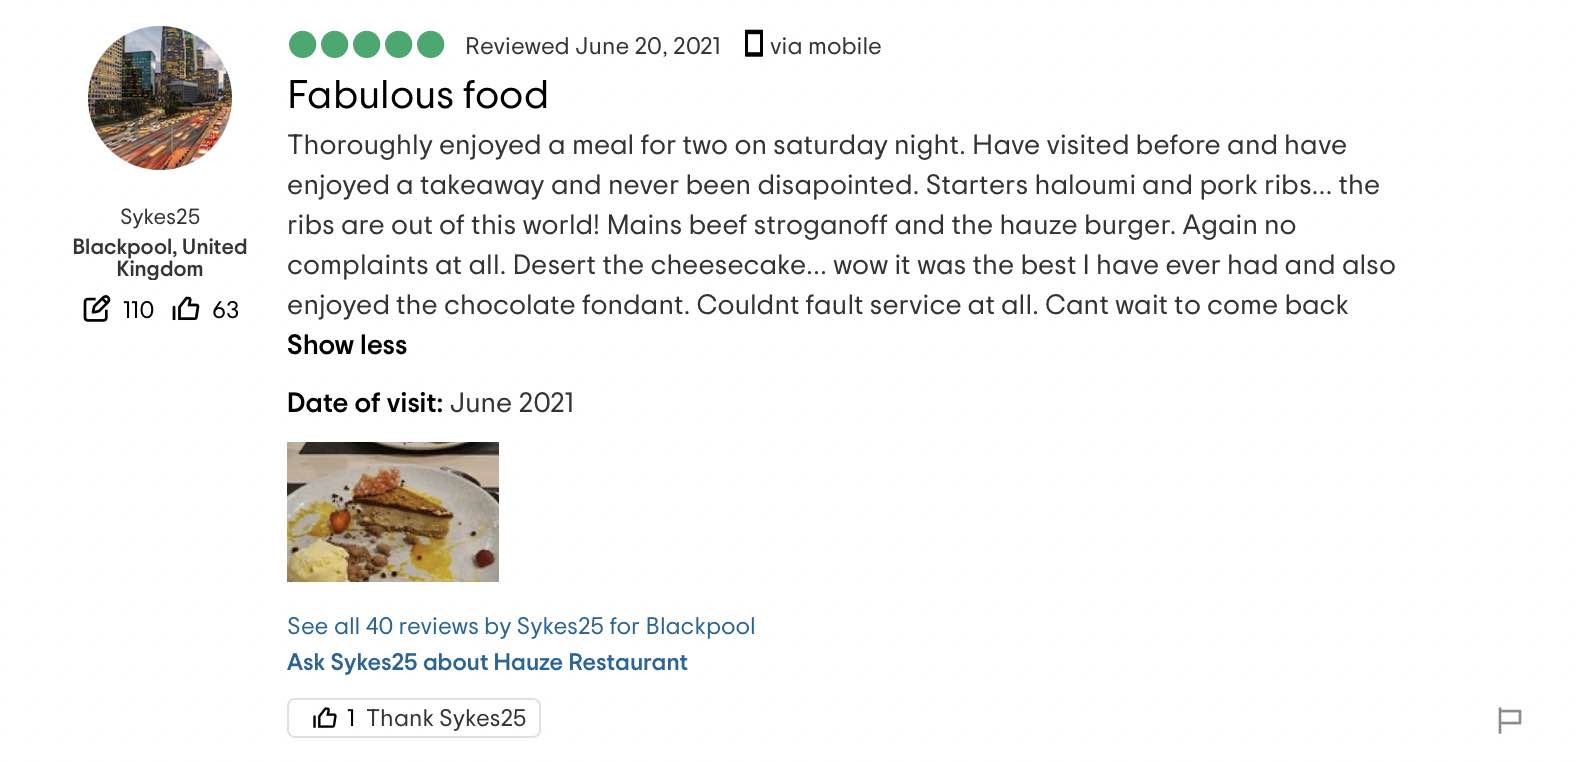This screenshot has width=1588, height=762.
Task: Click the helpful votes thumbs-up icon near 63
Action: 186,309
